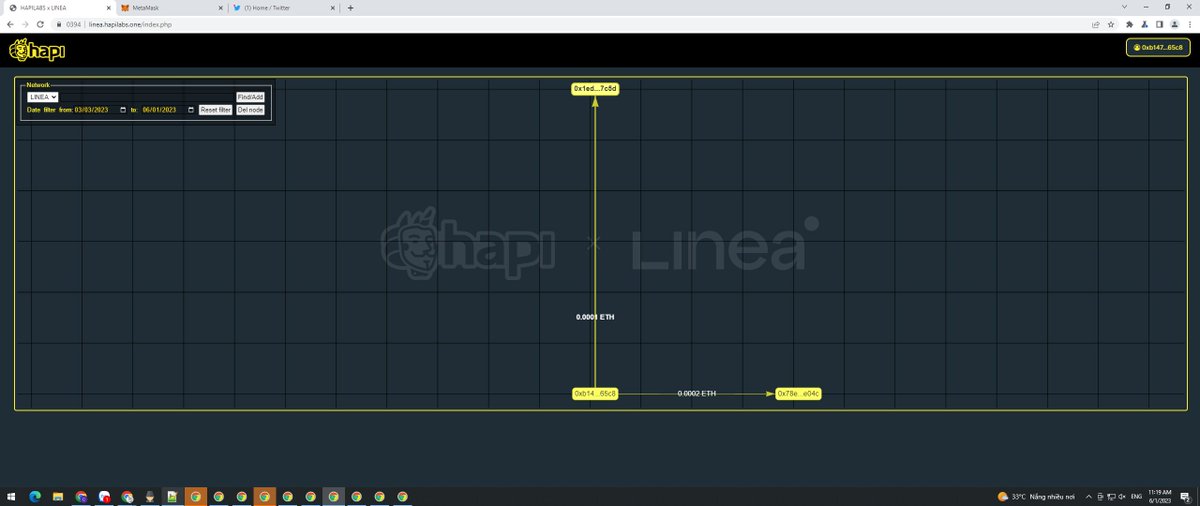Open the volume icon in system tray
This screenshot has width=1200, height=506.
(x=1121, y=496)
